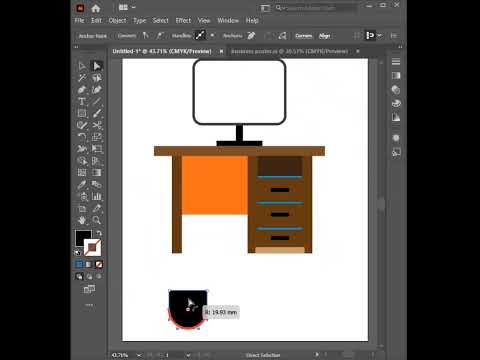Select the Type tool

[82, 102]
